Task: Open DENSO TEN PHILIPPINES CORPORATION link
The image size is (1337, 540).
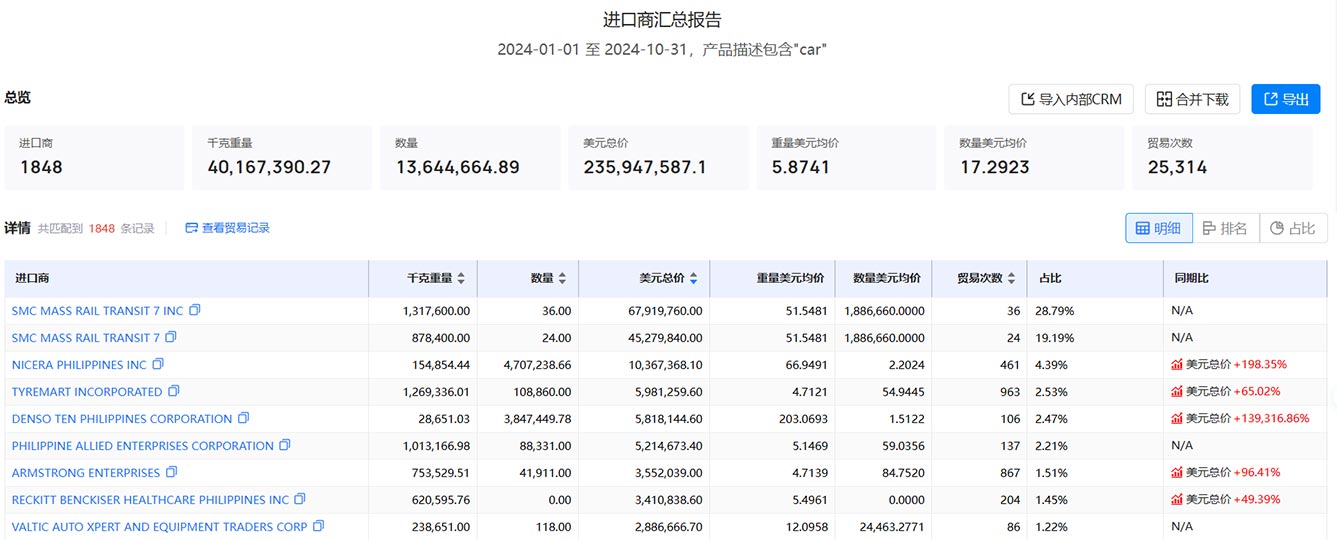Action: (122, 419)
